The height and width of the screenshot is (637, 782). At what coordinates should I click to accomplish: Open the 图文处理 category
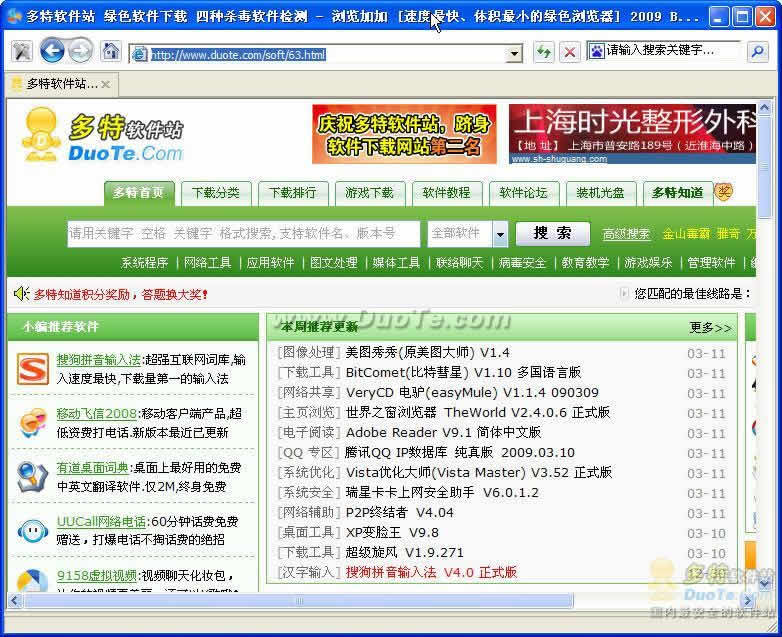[334, 263]
